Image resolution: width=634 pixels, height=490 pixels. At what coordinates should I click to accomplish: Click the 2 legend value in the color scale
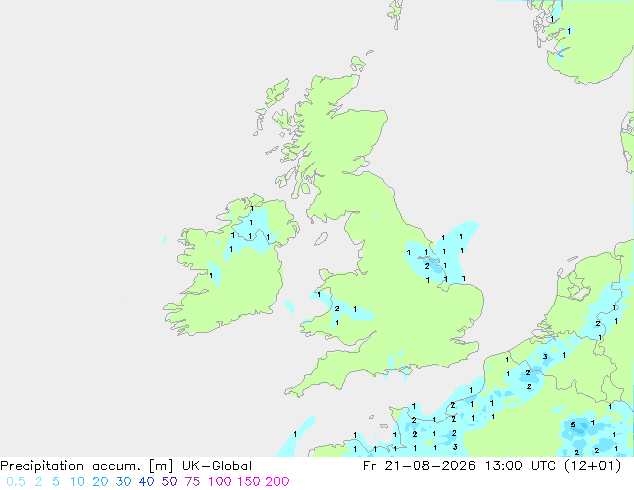point(38,482)
